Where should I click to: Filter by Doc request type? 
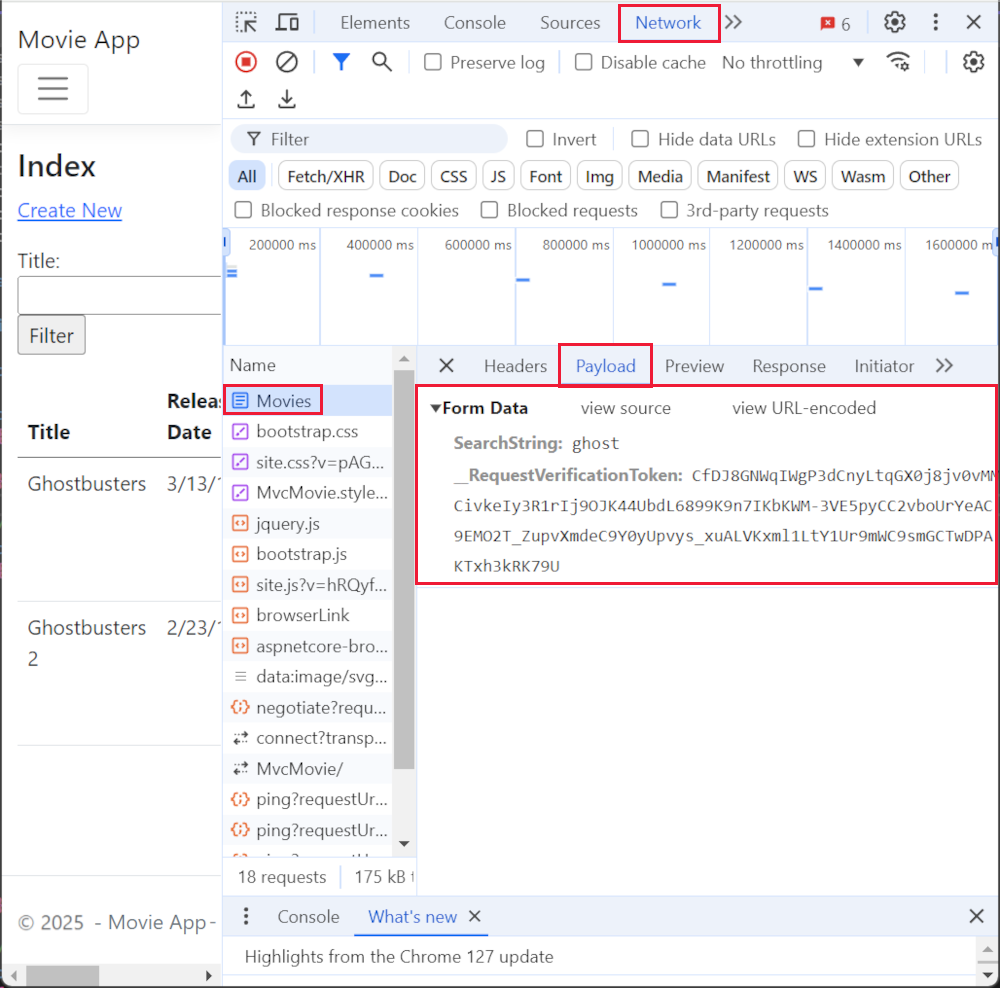402,176
